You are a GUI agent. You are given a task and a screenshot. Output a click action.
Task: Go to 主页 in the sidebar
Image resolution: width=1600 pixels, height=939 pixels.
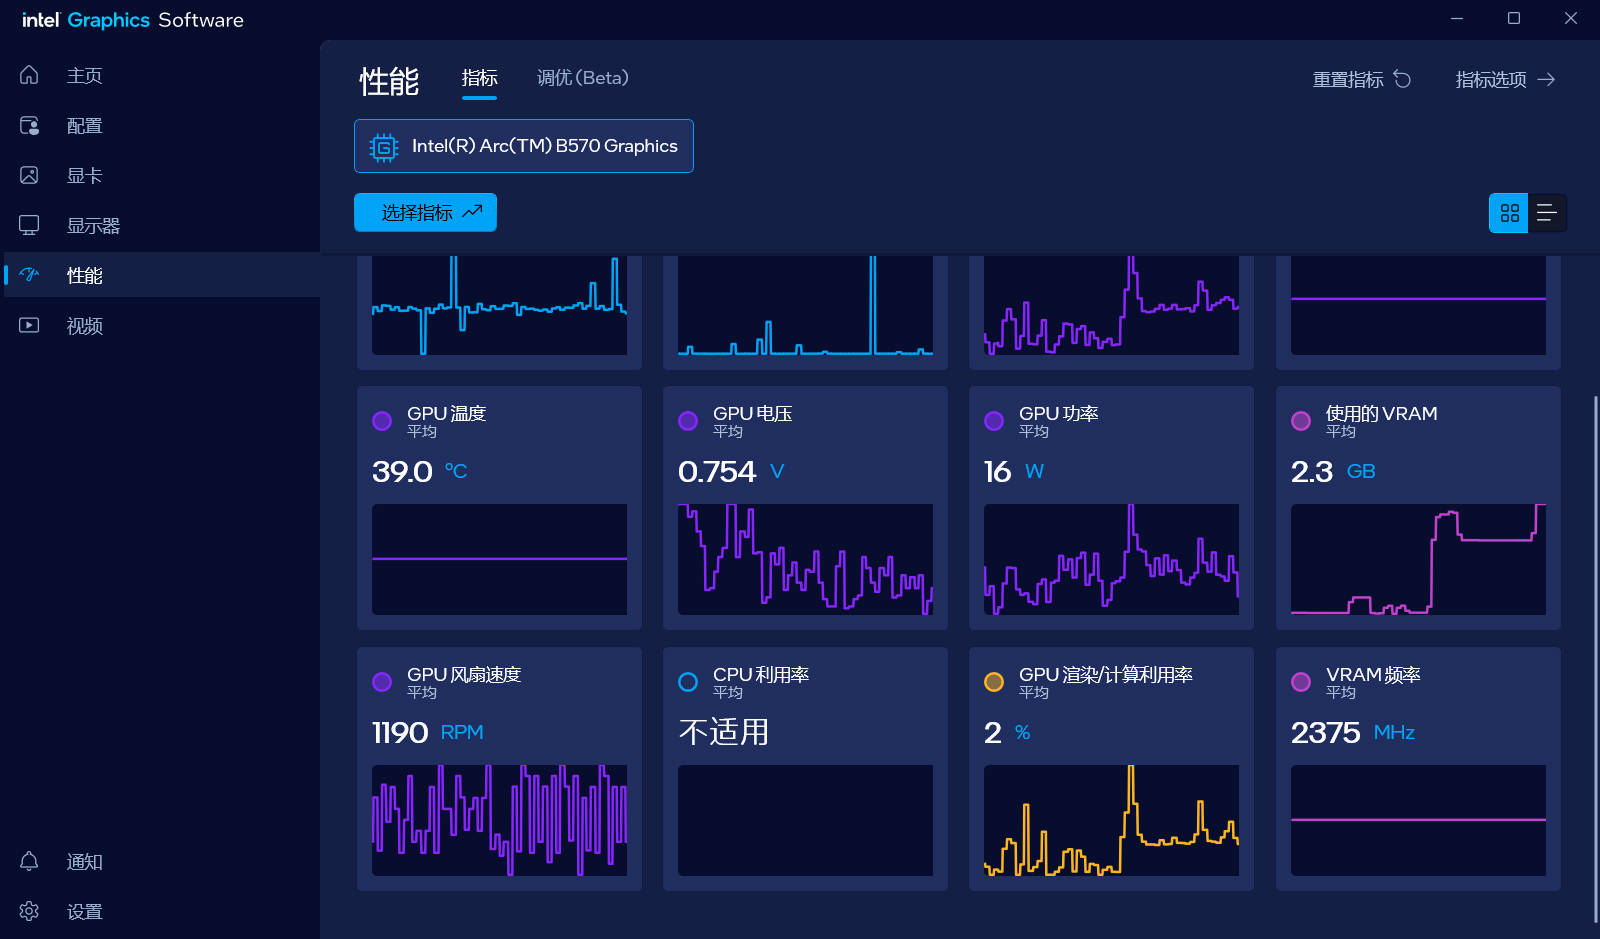coord(160,75)
